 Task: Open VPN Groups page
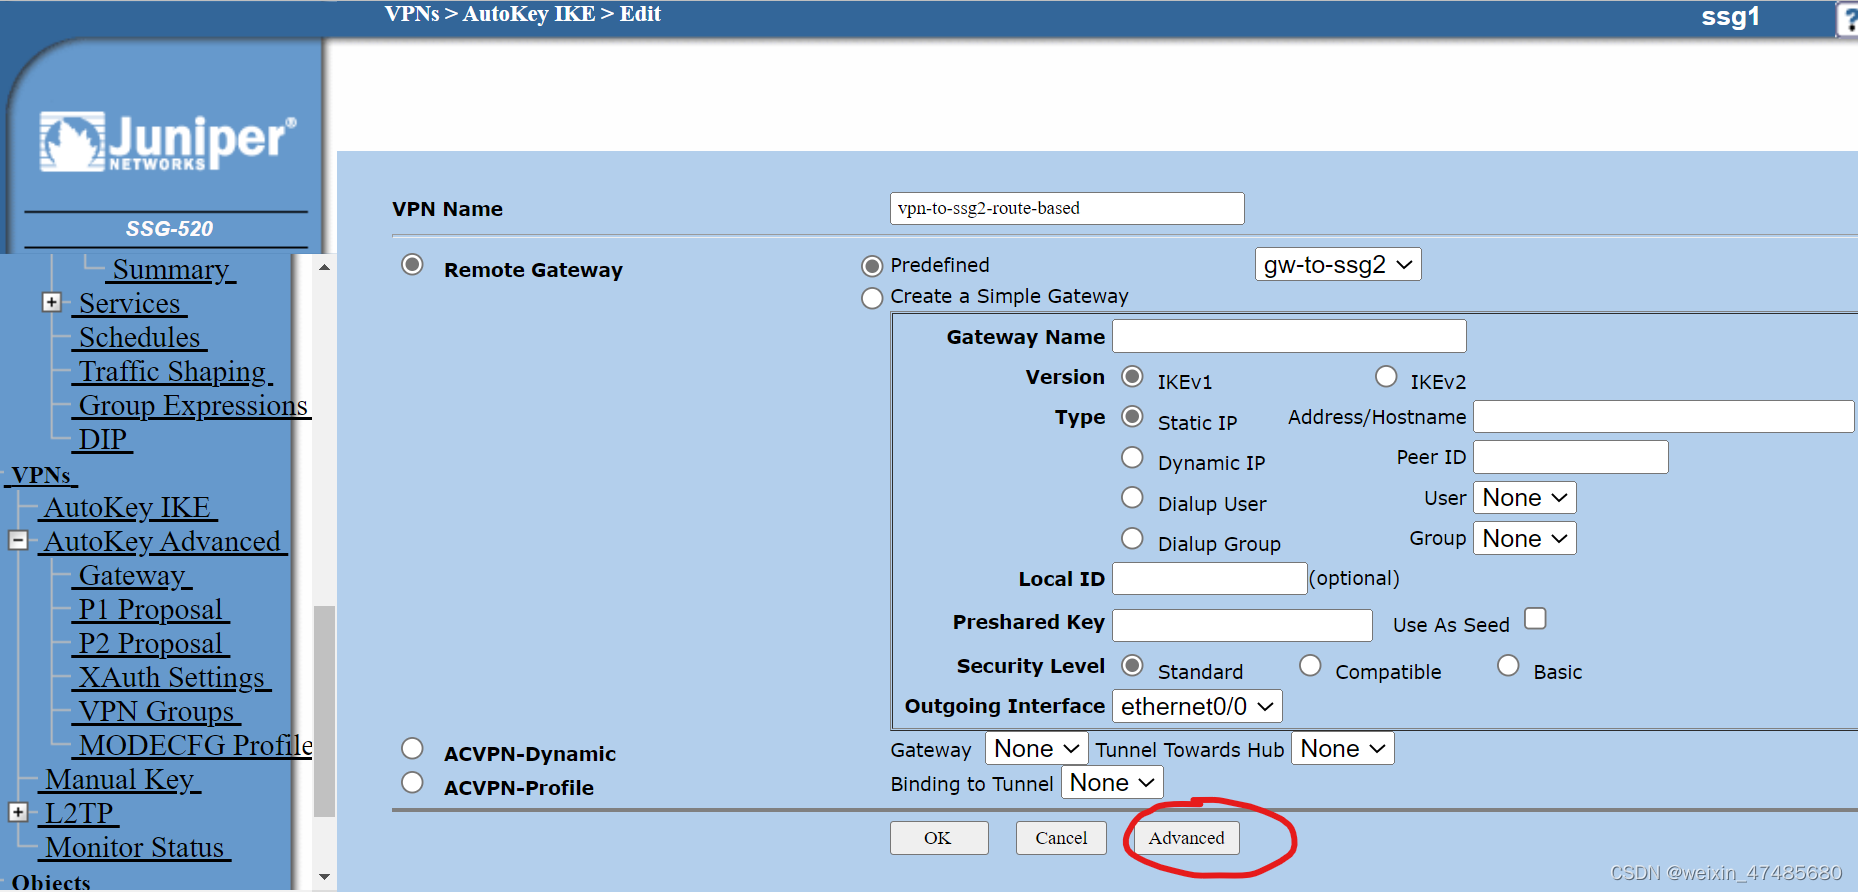pos(157,712)
